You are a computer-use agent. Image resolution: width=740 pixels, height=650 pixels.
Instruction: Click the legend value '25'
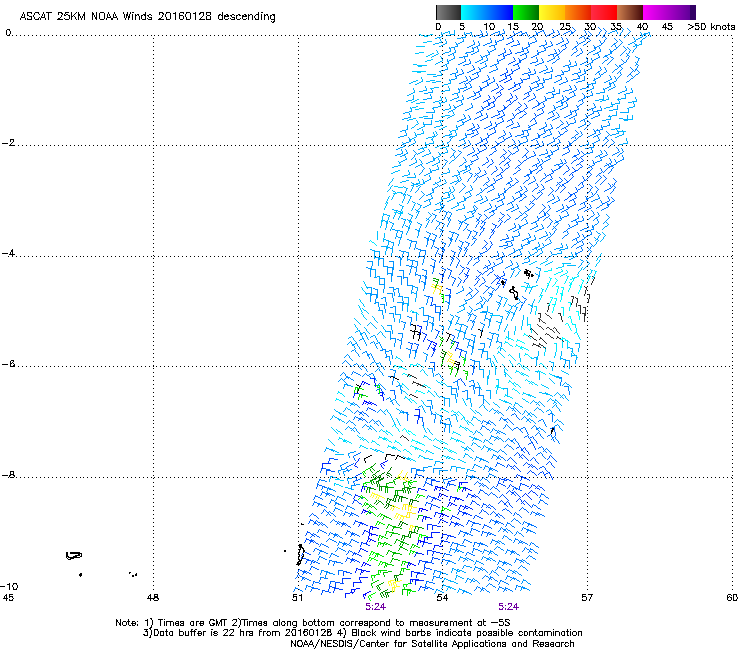565,27
